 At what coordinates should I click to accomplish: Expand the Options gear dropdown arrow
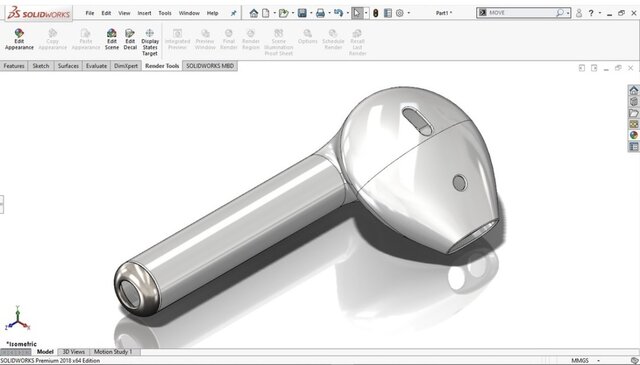point(409,13)
